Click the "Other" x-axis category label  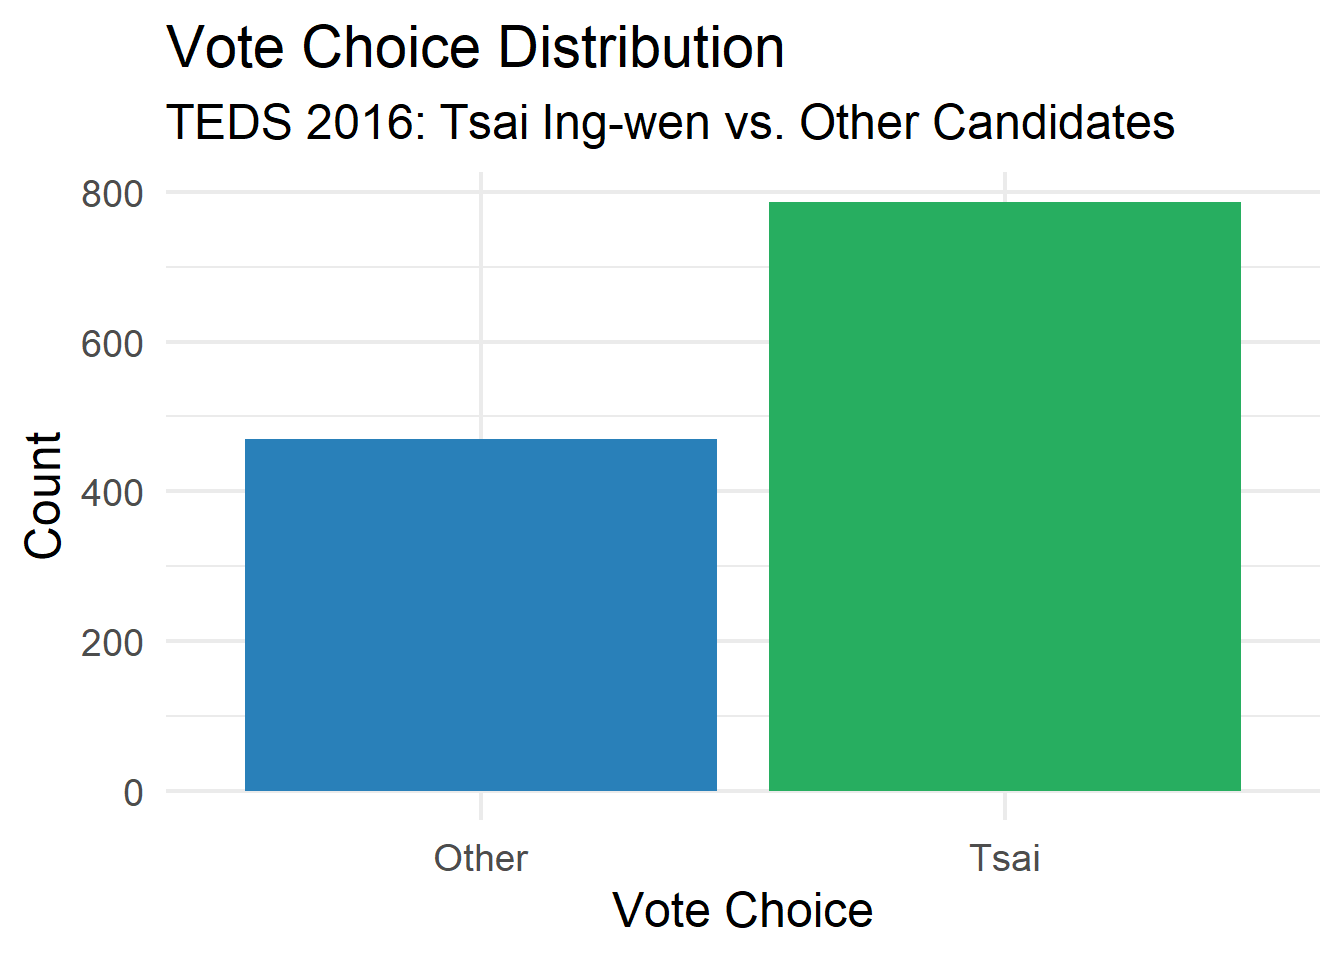click(x=480, y=858)
